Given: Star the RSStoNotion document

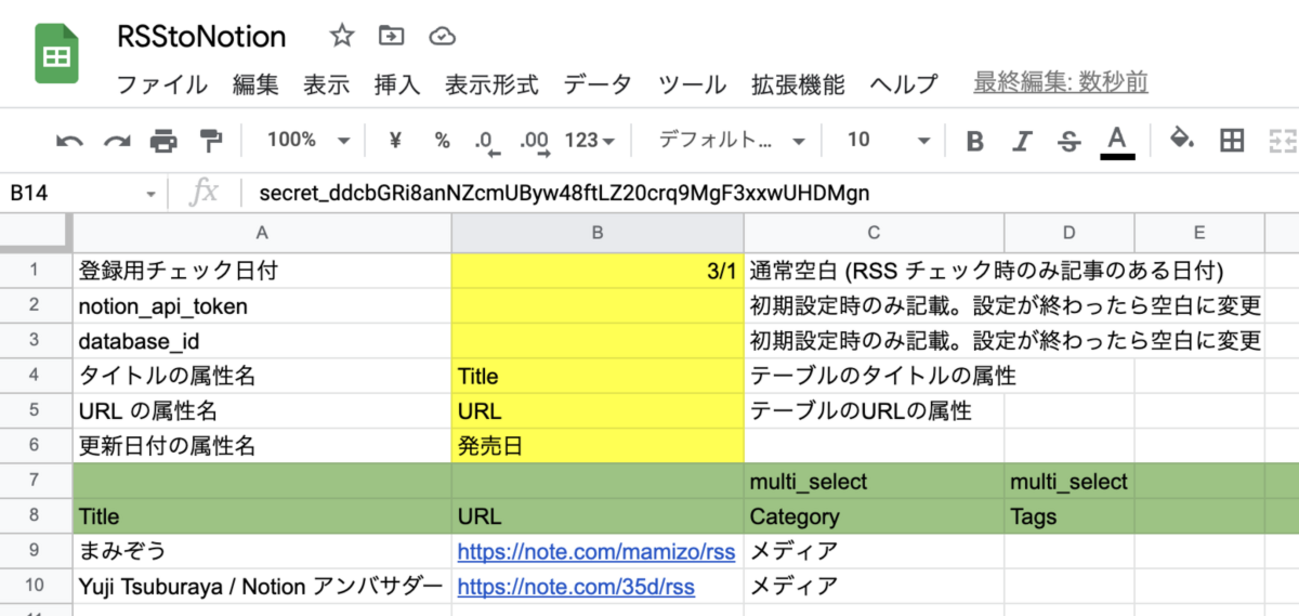Looking at the screenshot, I should (x=342, y=37).
